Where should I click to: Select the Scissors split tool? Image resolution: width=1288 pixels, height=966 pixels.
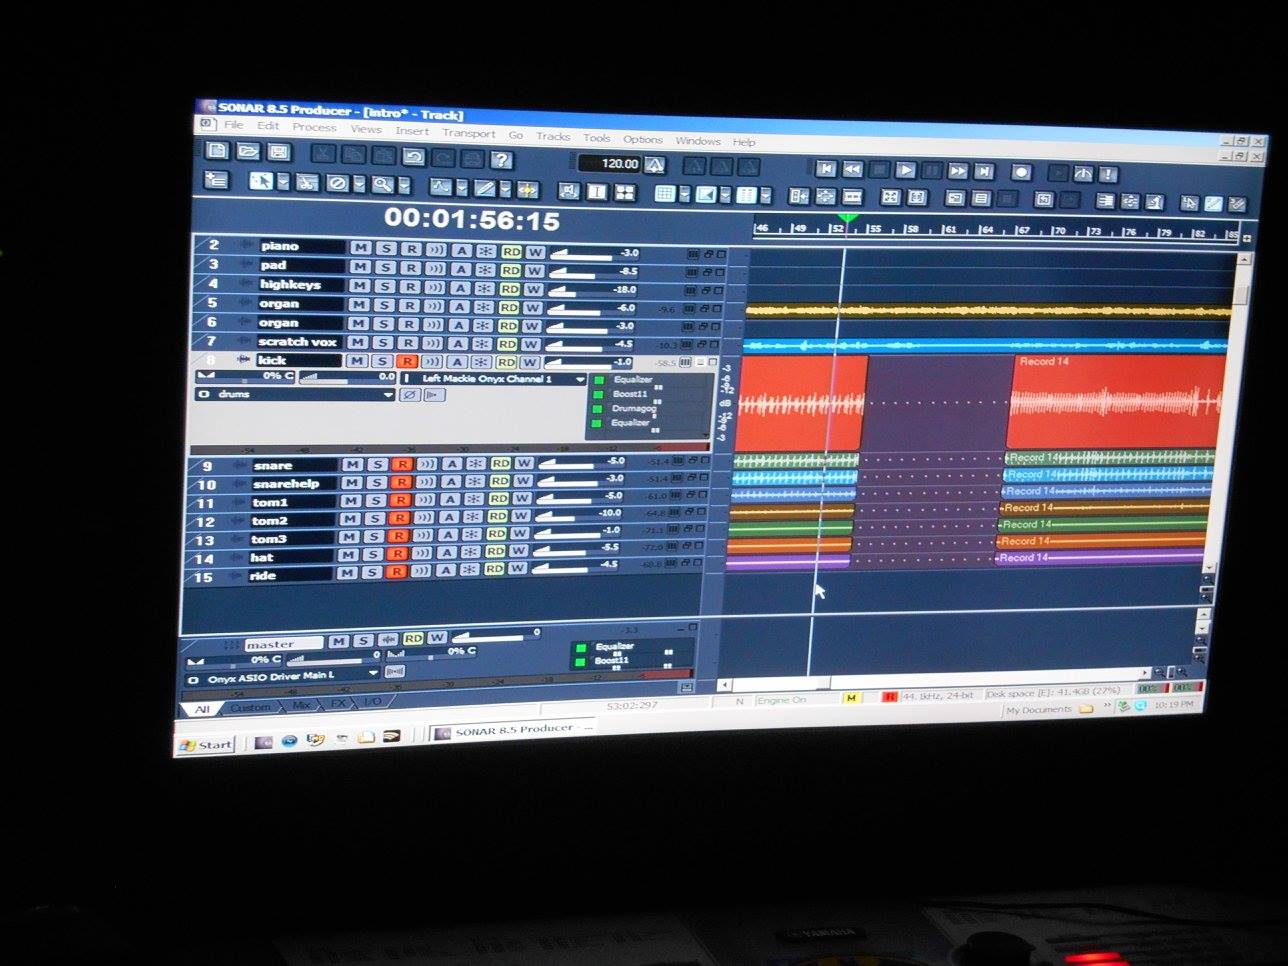[307, 182]
